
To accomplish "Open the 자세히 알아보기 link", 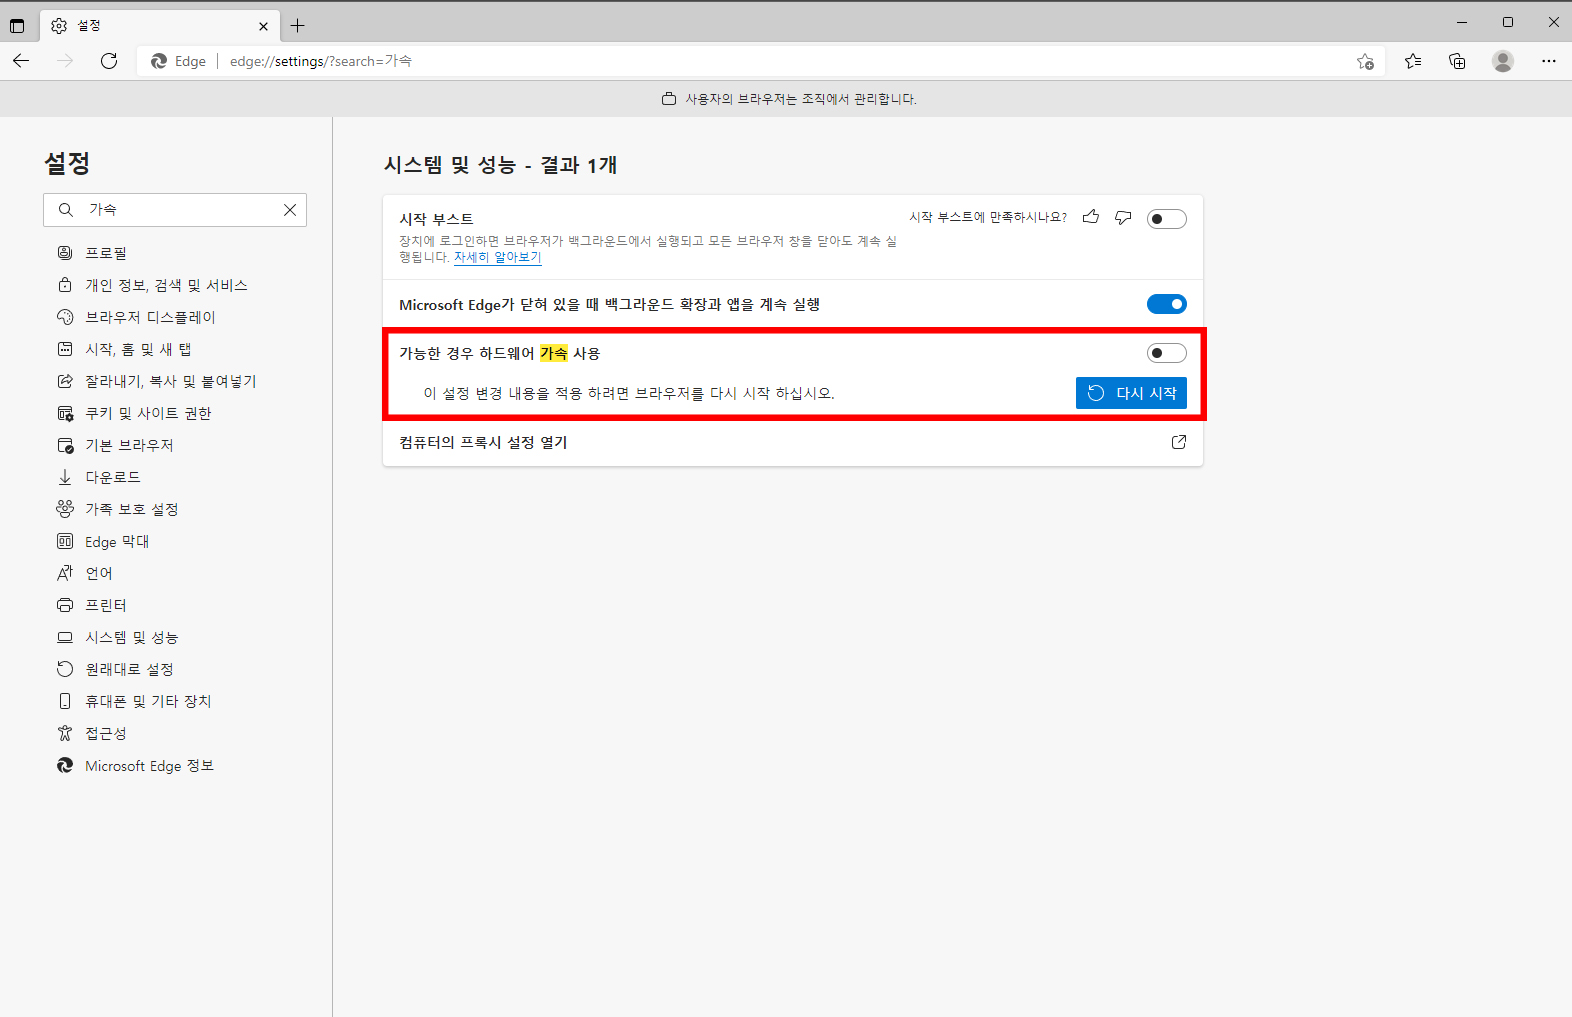I will (x=497, y=257).
